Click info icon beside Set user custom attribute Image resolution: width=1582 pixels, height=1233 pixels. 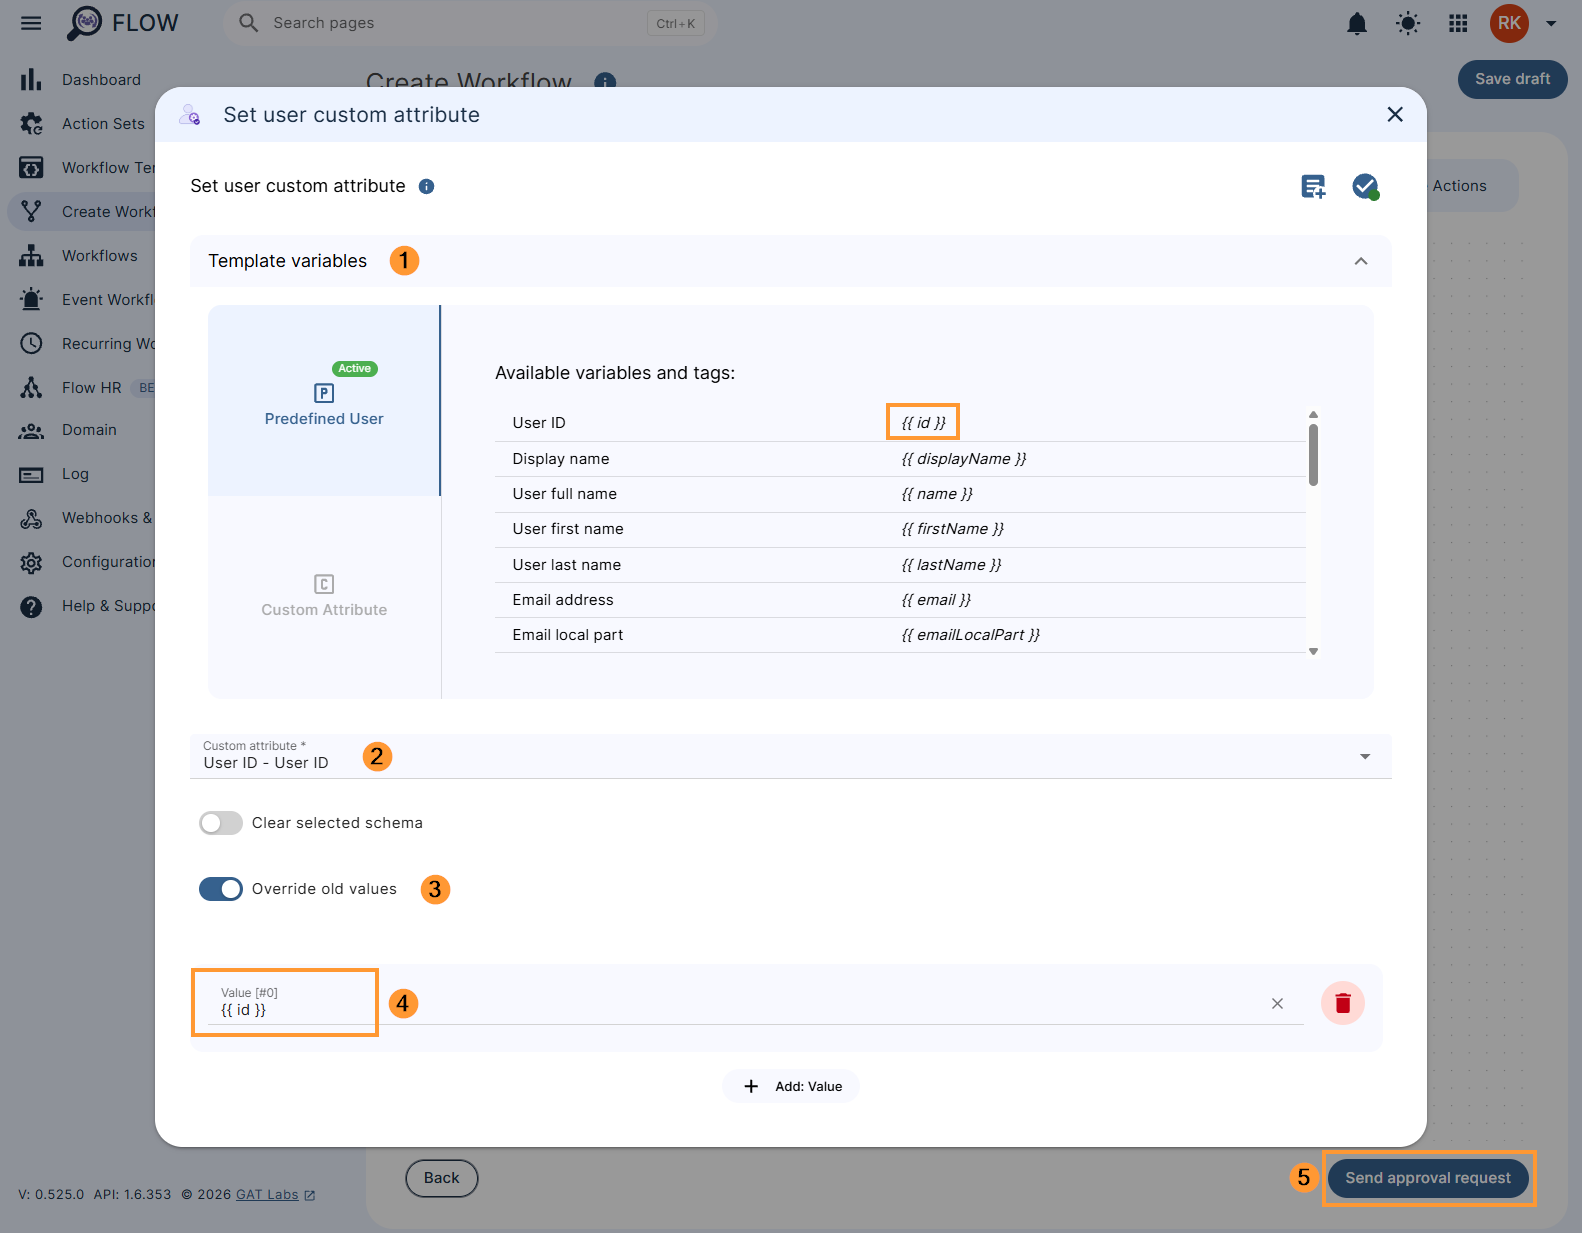426,186
